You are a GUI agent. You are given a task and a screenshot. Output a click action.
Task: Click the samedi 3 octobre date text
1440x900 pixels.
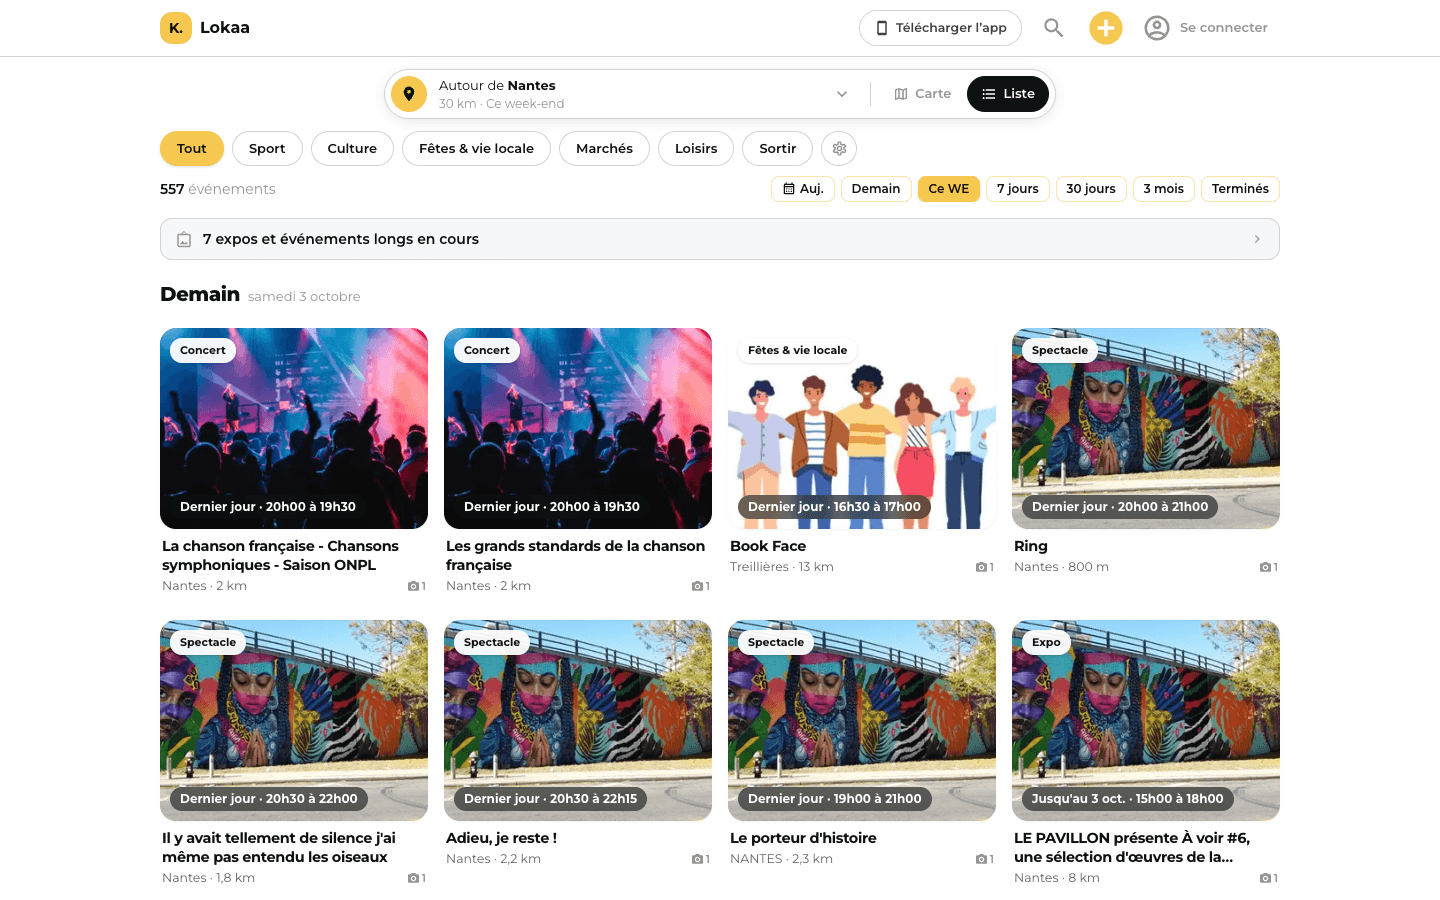tap(304, 297)
